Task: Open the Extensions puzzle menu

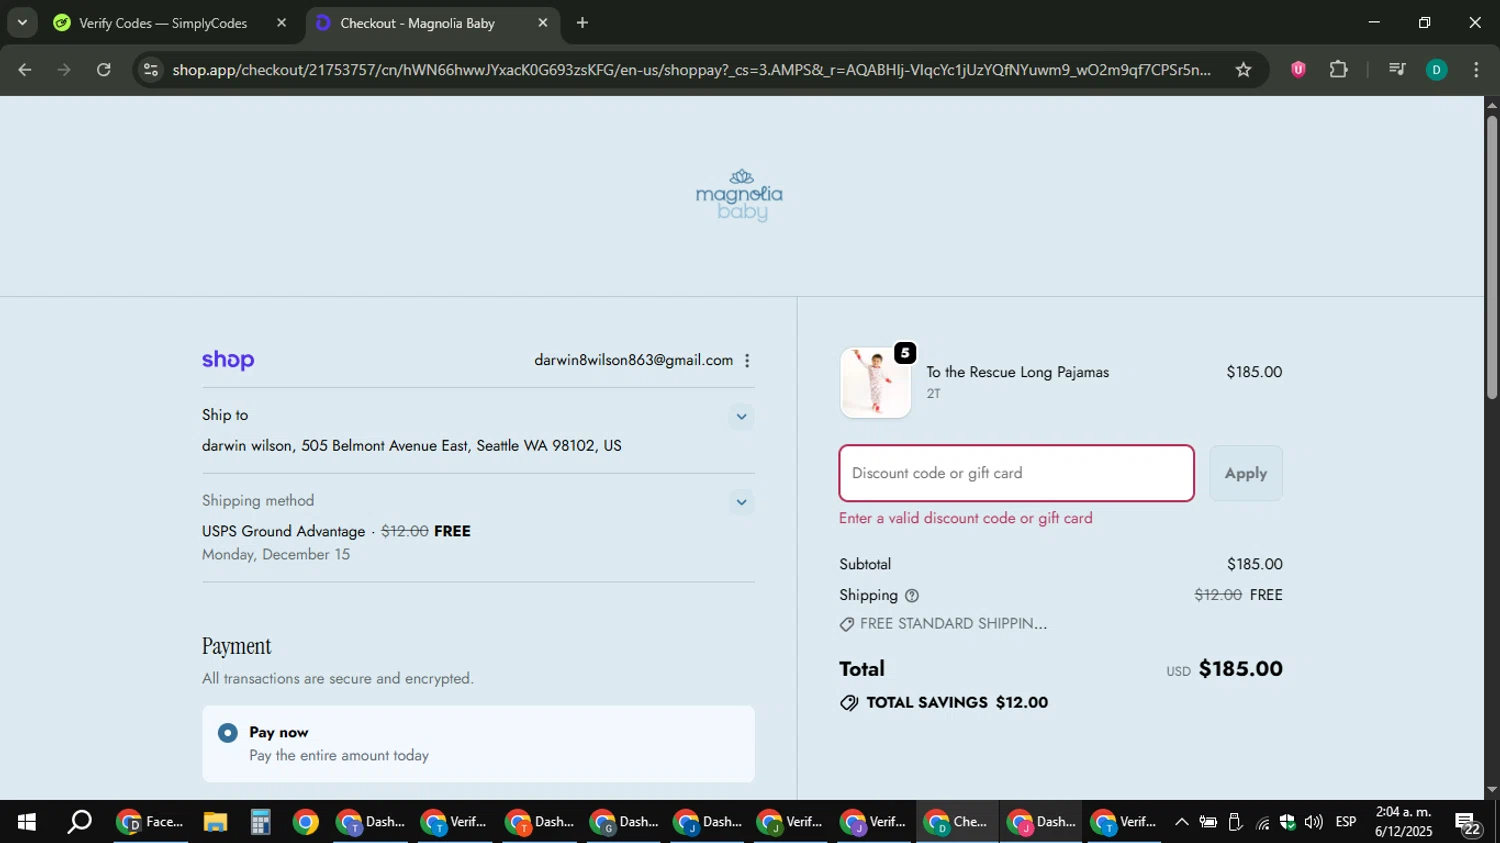Action: click(x=1339, y=70)
